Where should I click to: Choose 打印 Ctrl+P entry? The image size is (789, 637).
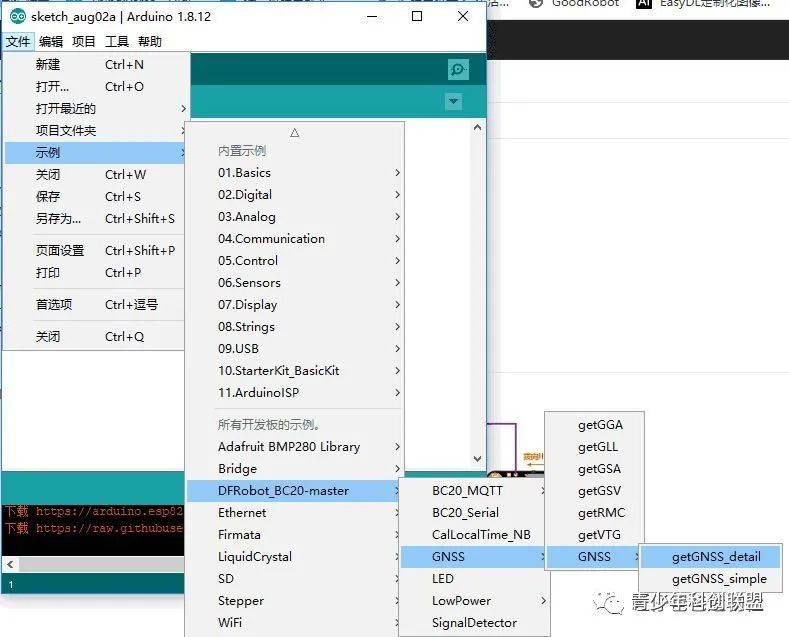(97, 273)
